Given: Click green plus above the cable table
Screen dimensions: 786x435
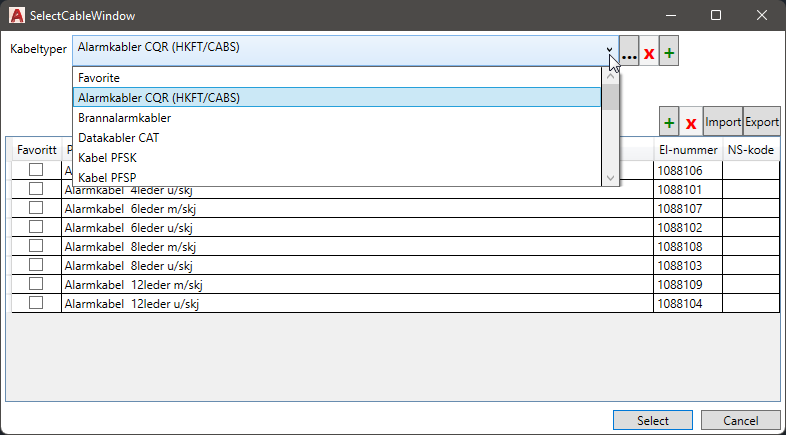Looking at the screenshot, I should 669,122.
